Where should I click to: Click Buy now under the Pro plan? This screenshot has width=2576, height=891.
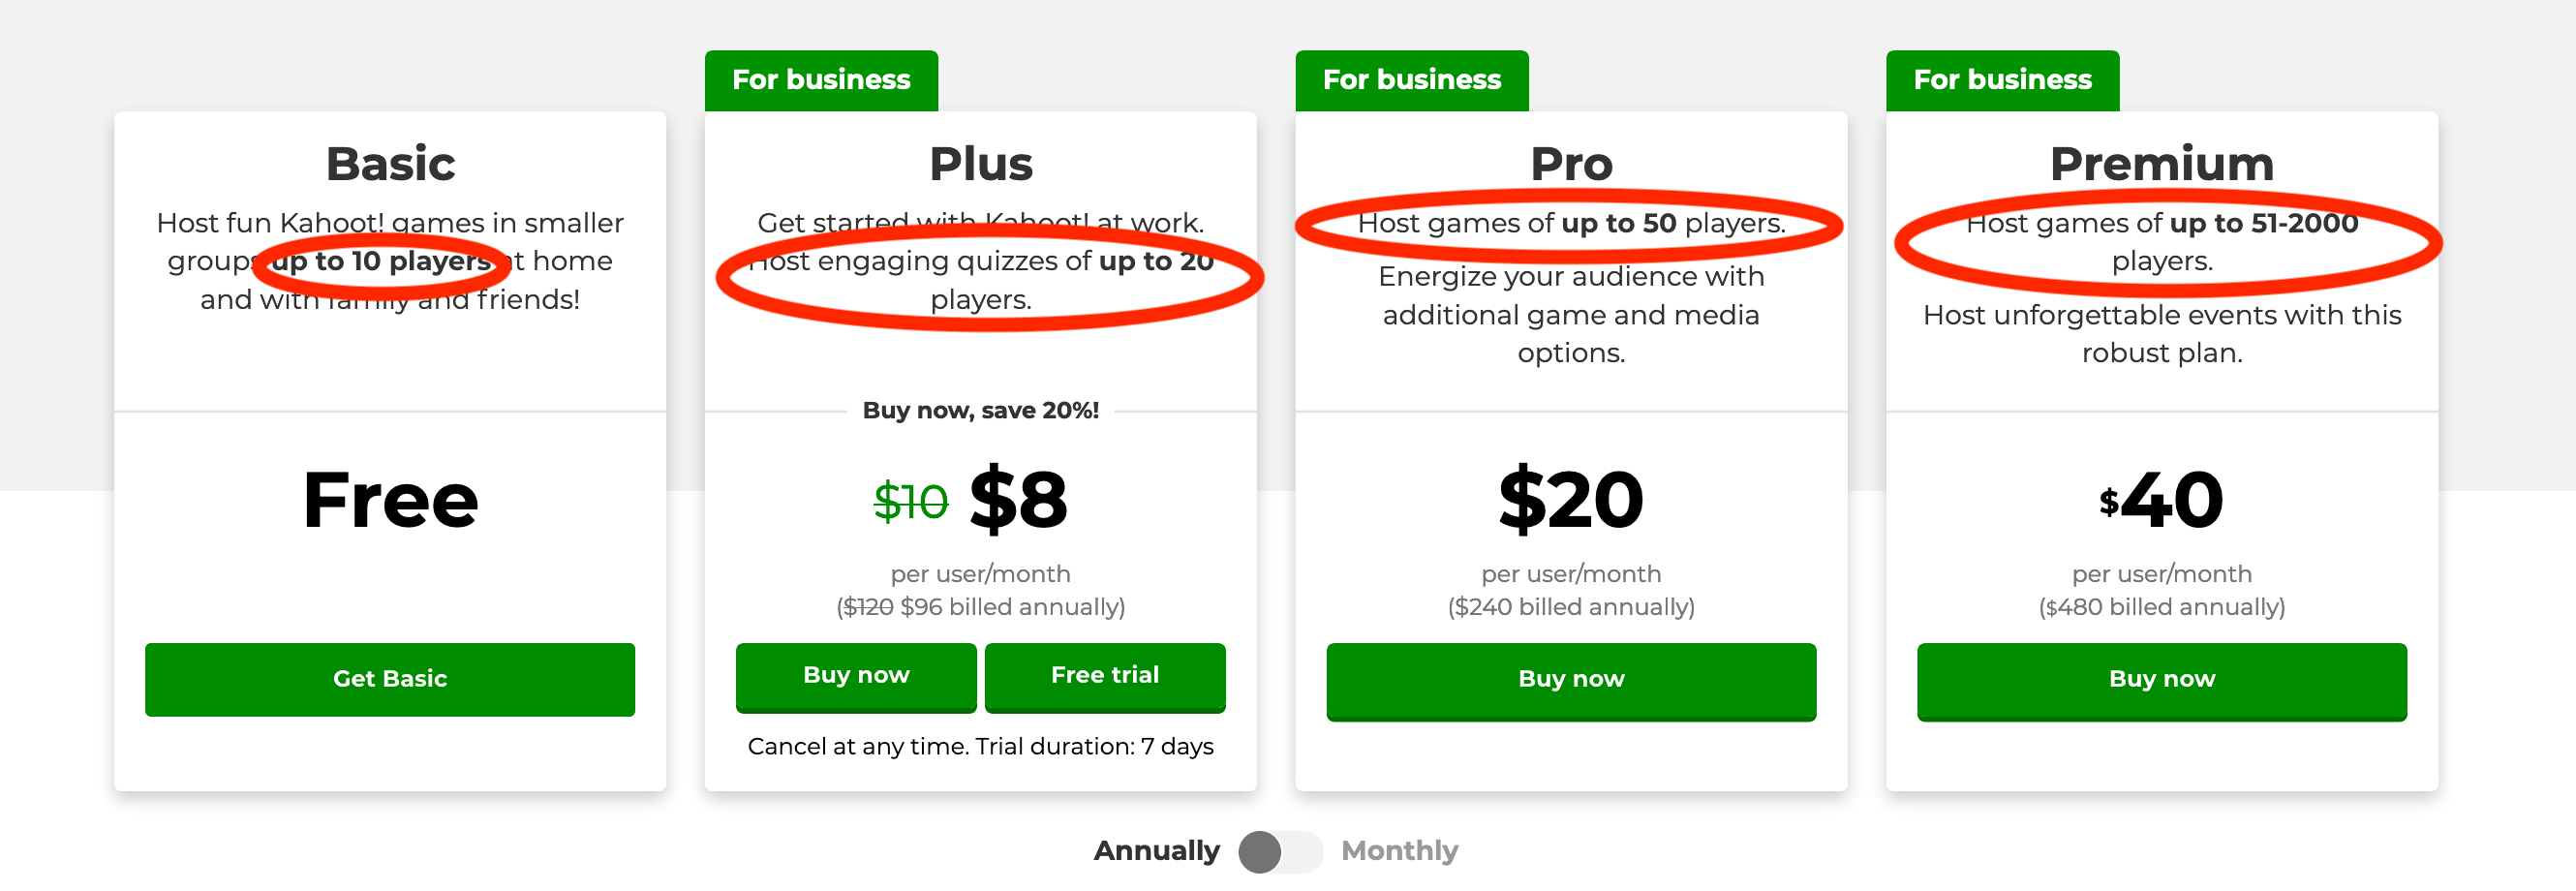click(x=1570, y=679)
